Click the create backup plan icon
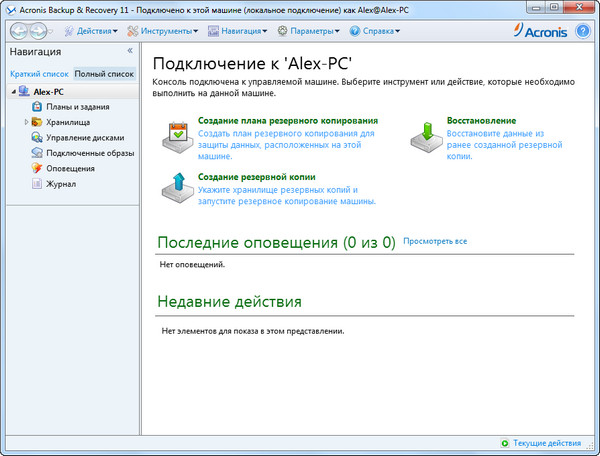This screenshot has height=456, width=600. (x=176, y=133)
